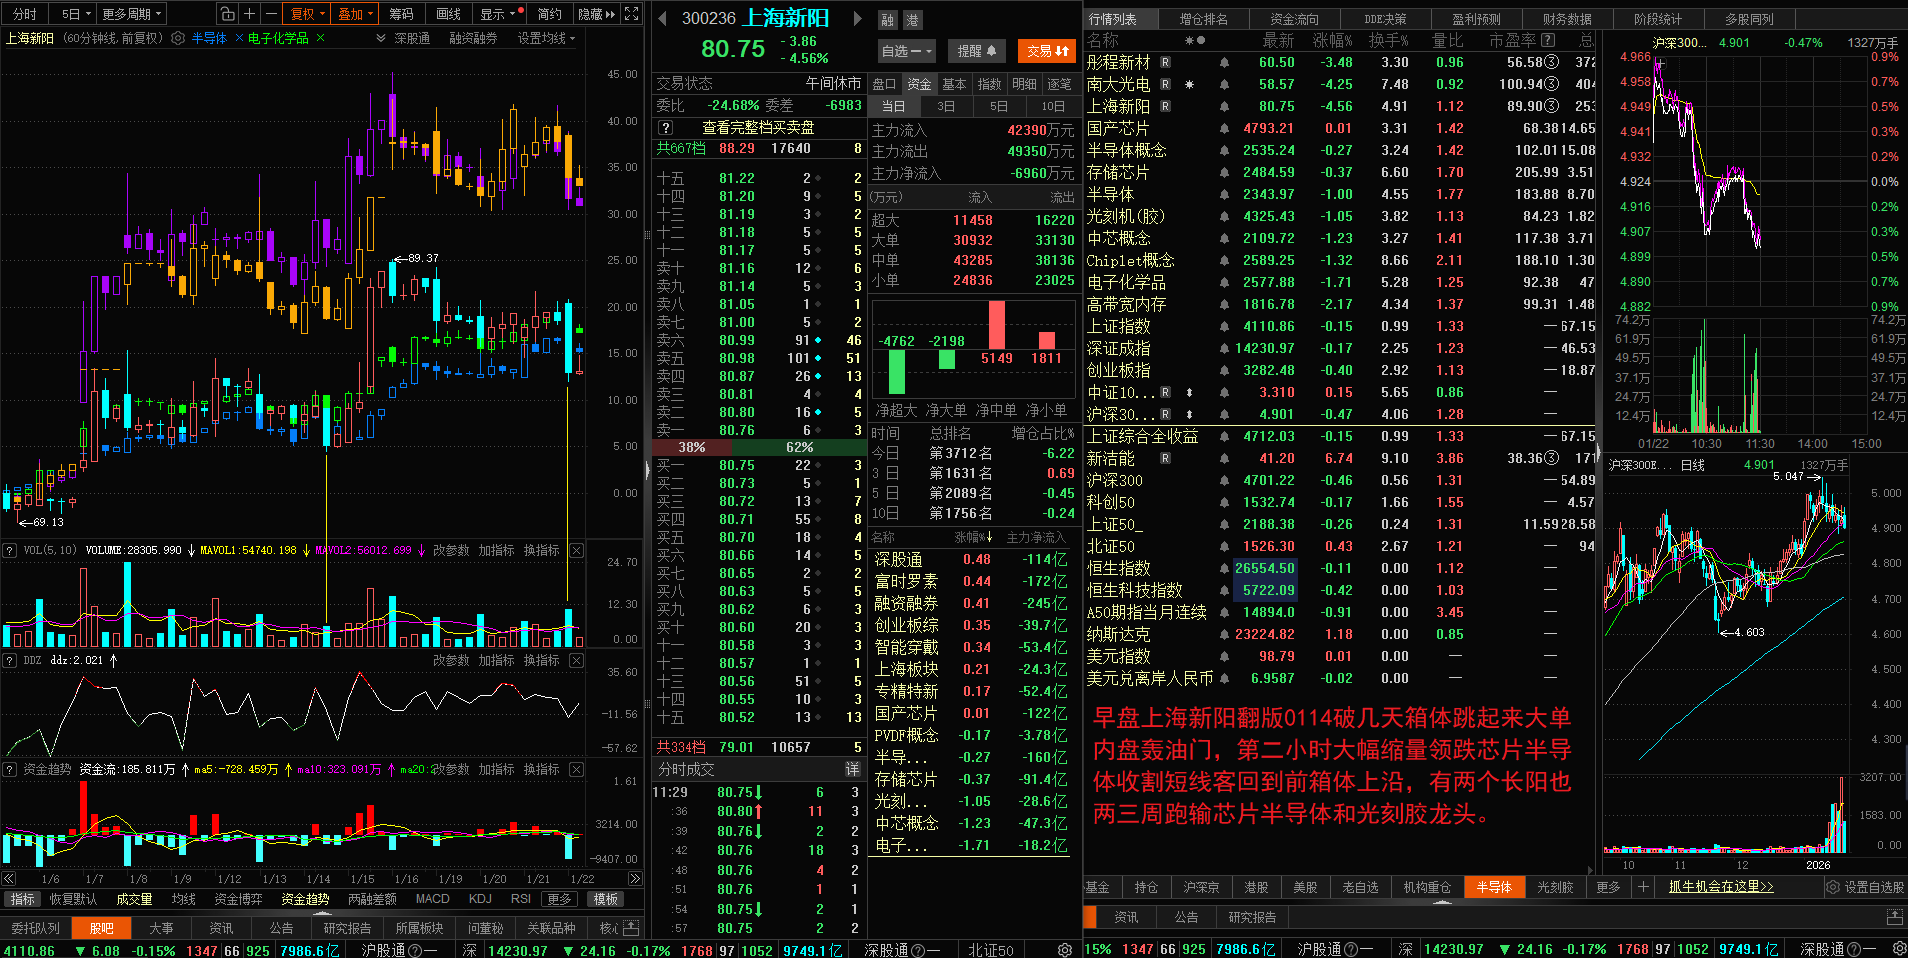The width and height of the screenshot is (1908, 958).
Task: Zoom out the K-line chart with minus
Action: pos(271,14)
